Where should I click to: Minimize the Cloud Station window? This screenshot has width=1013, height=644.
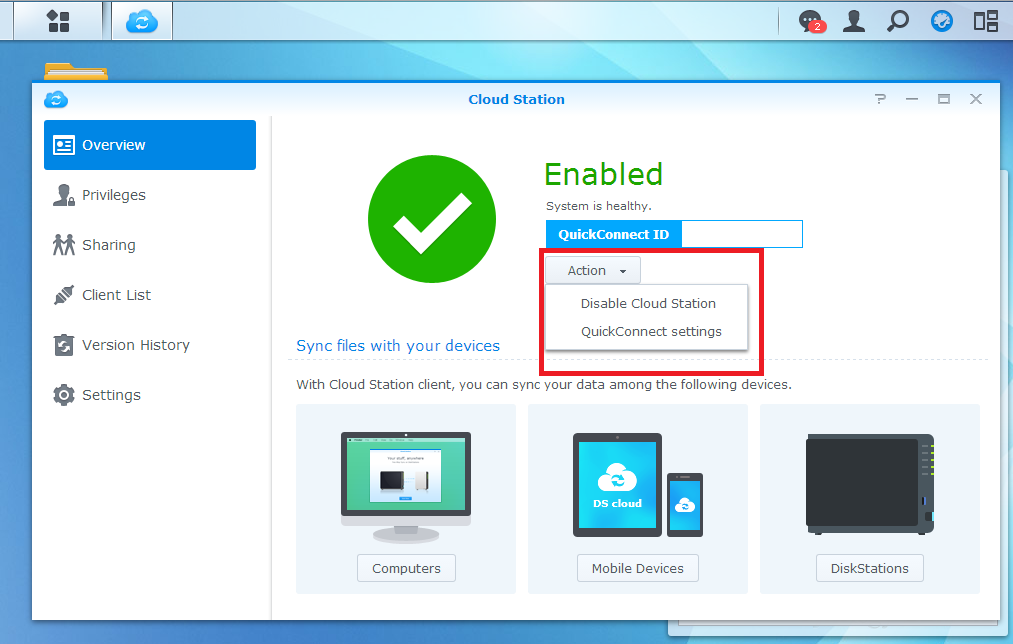pos(912,99)
